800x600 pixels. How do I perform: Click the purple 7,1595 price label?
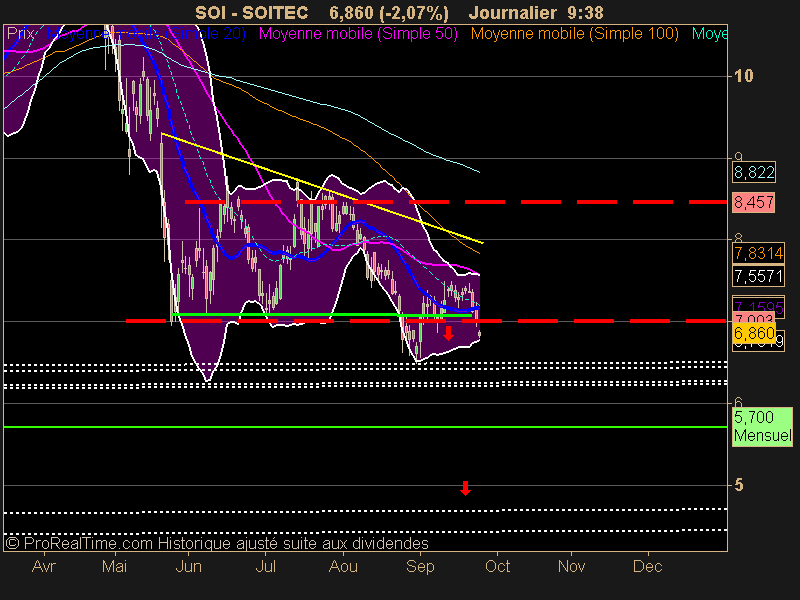758,306
